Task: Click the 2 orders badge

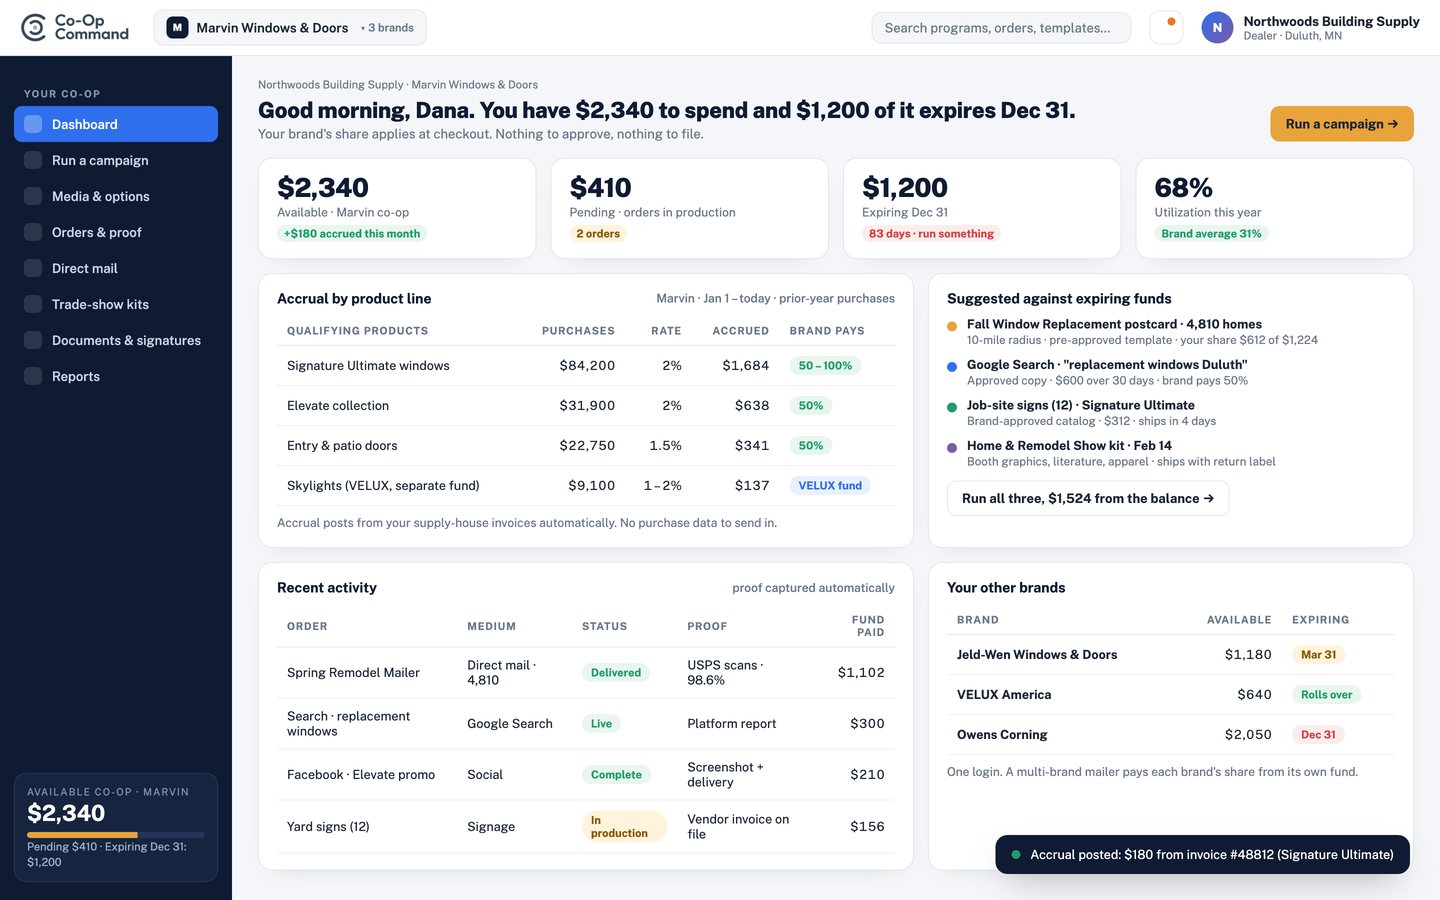Action: (598, 234)
